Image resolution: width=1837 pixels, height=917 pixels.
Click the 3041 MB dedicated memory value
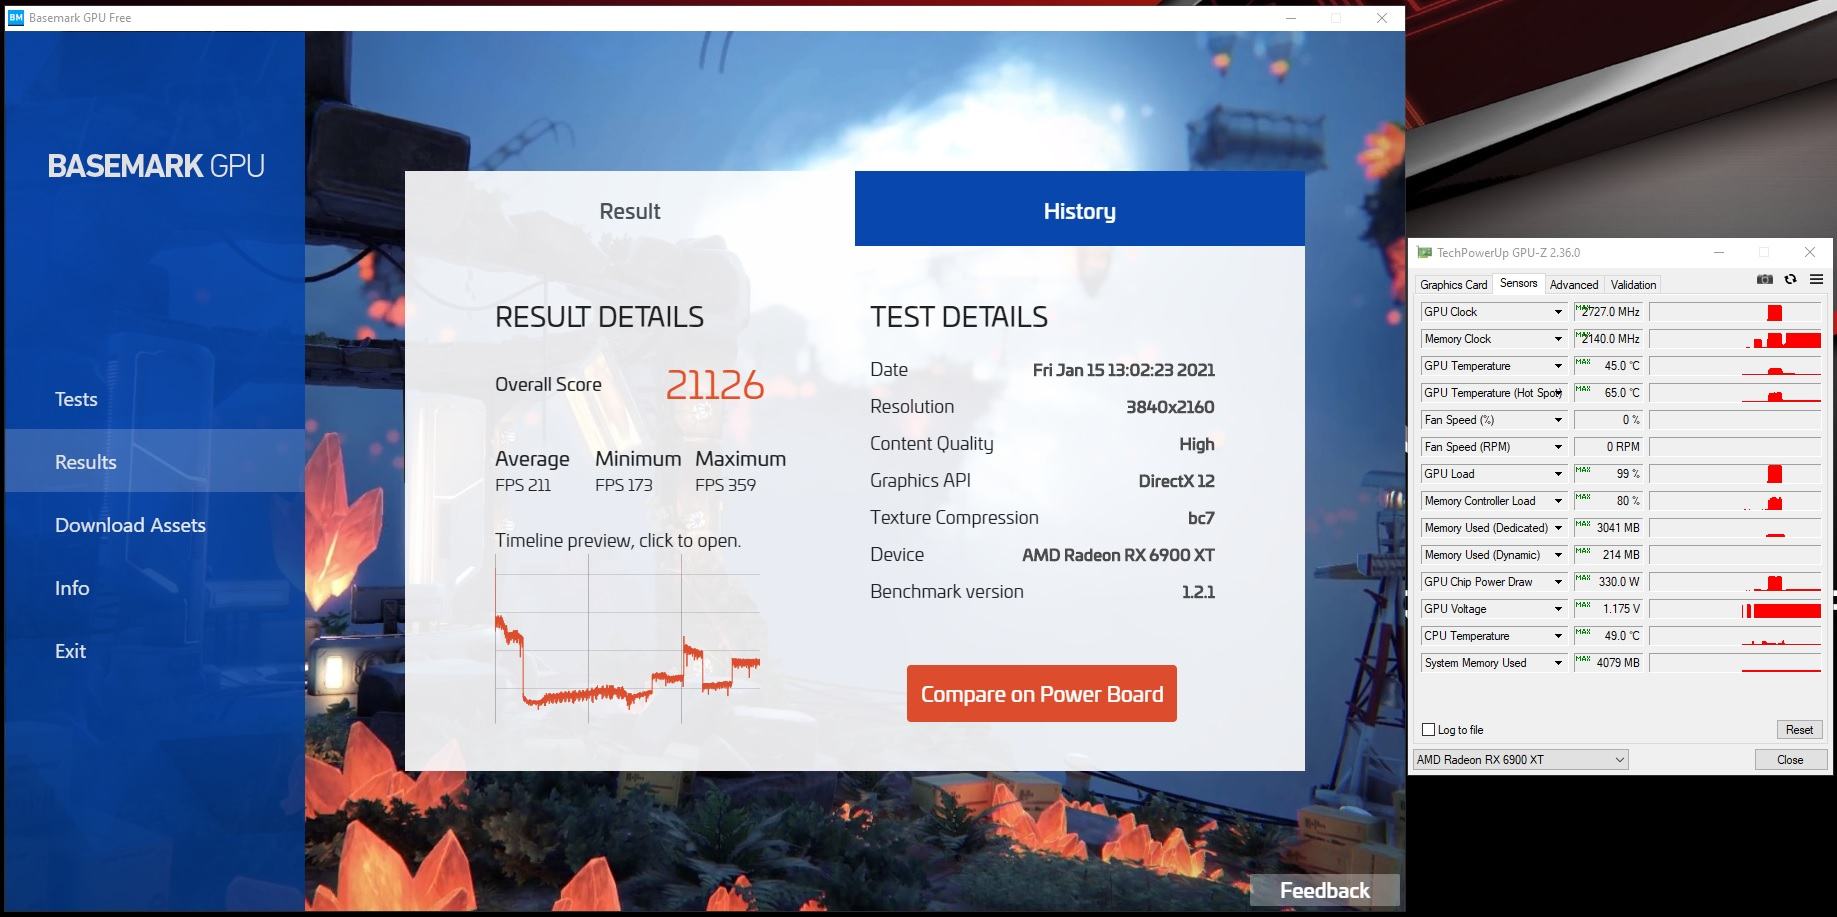pos(1608,528)
